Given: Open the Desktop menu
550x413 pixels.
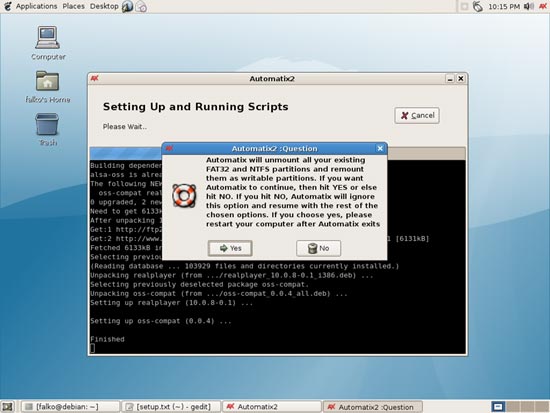Looking at the screenshot, I should click(104, 6).
